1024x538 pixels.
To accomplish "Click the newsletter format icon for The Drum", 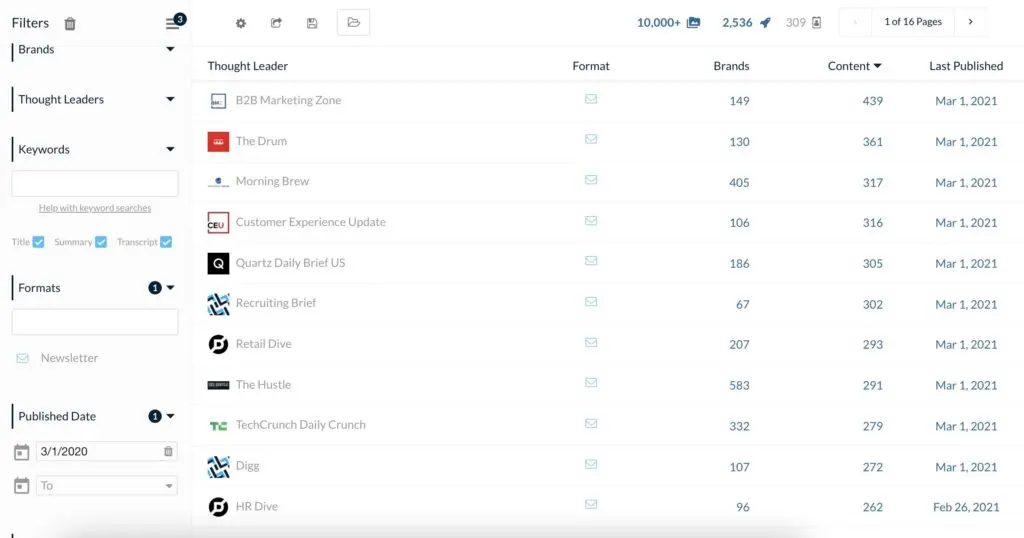I will tap(591, 140).
